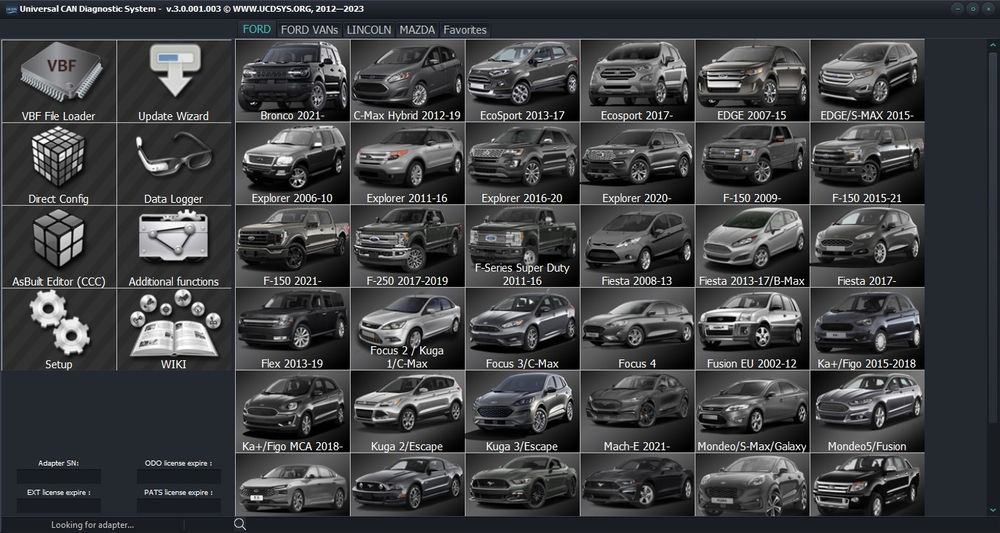1000x533 pixels.
Task: Choose Kuga 3/Escape
Action: coord(522,412)
